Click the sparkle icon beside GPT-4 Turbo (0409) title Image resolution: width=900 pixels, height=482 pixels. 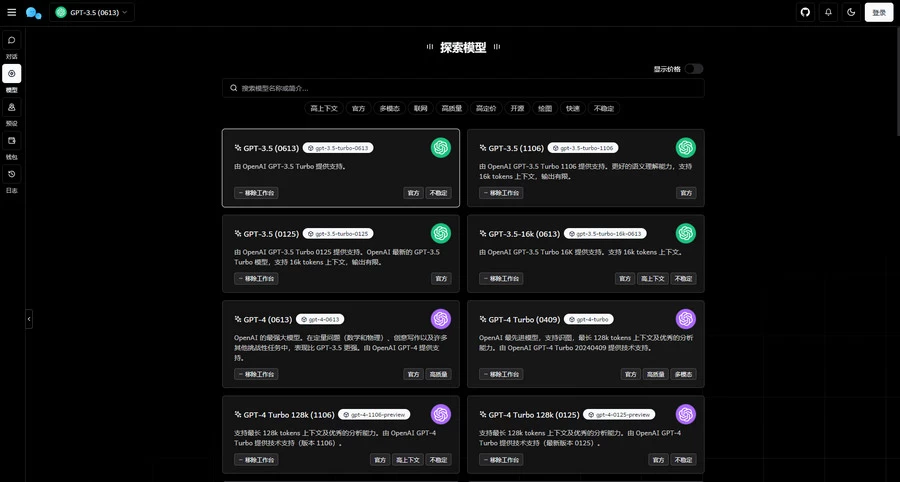click(x=483, y=319)
